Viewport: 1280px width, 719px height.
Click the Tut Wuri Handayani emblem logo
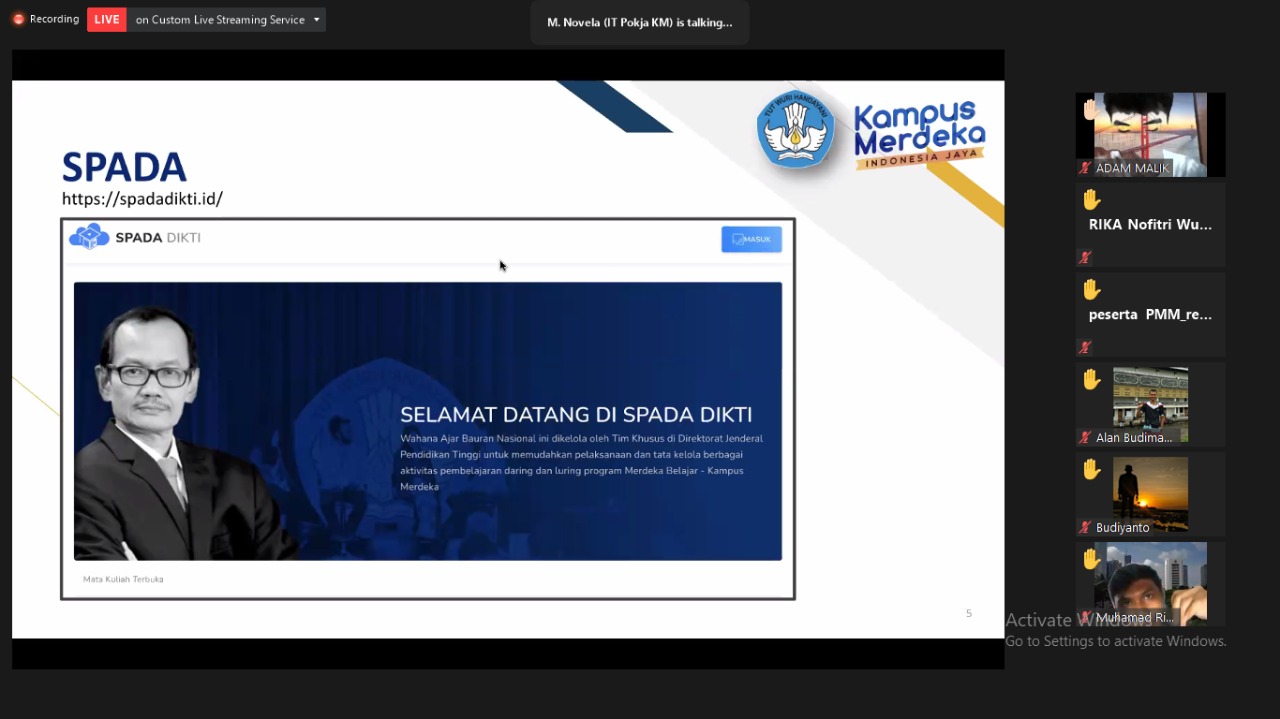pos(796,129)
